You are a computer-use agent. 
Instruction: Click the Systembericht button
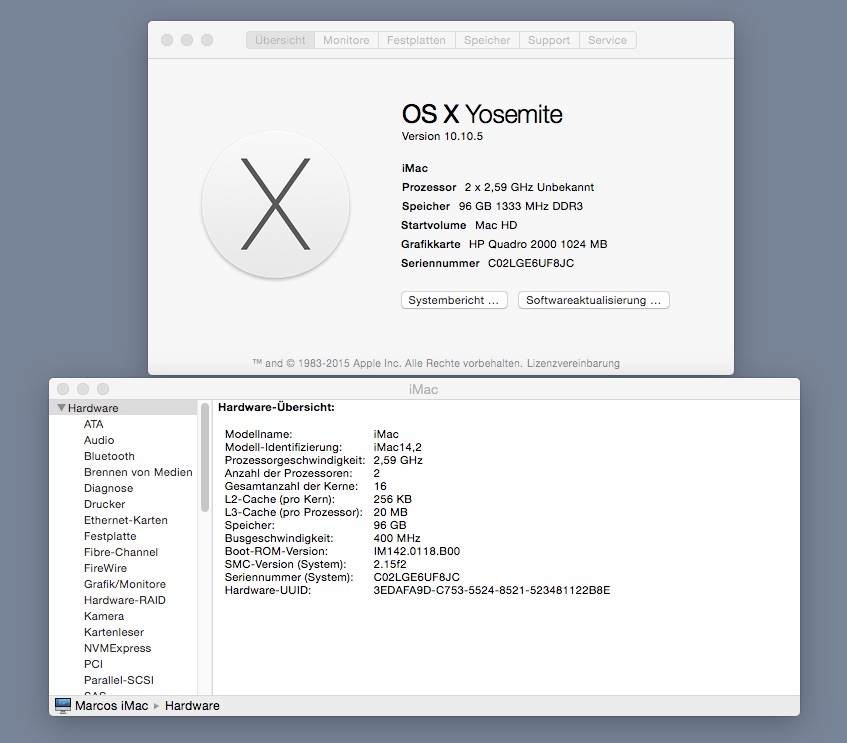tap(454, 300)
